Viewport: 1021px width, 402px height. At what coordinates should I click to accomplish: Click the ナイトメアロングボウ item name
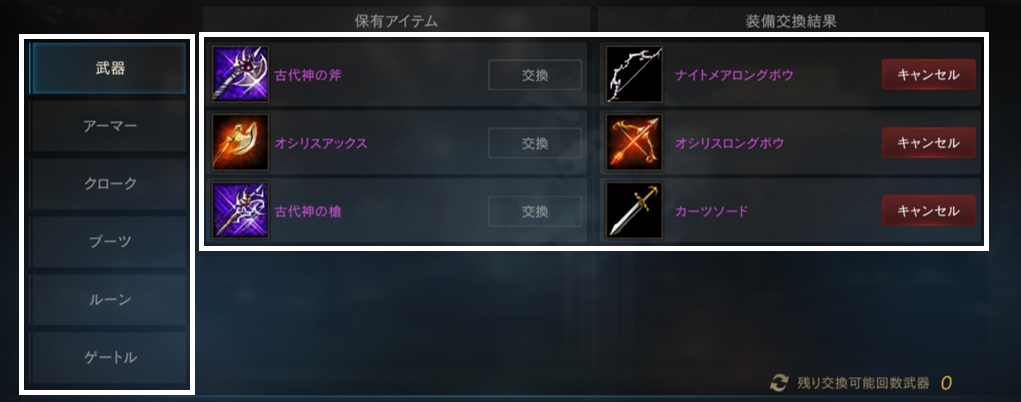[x=734, y=75]
